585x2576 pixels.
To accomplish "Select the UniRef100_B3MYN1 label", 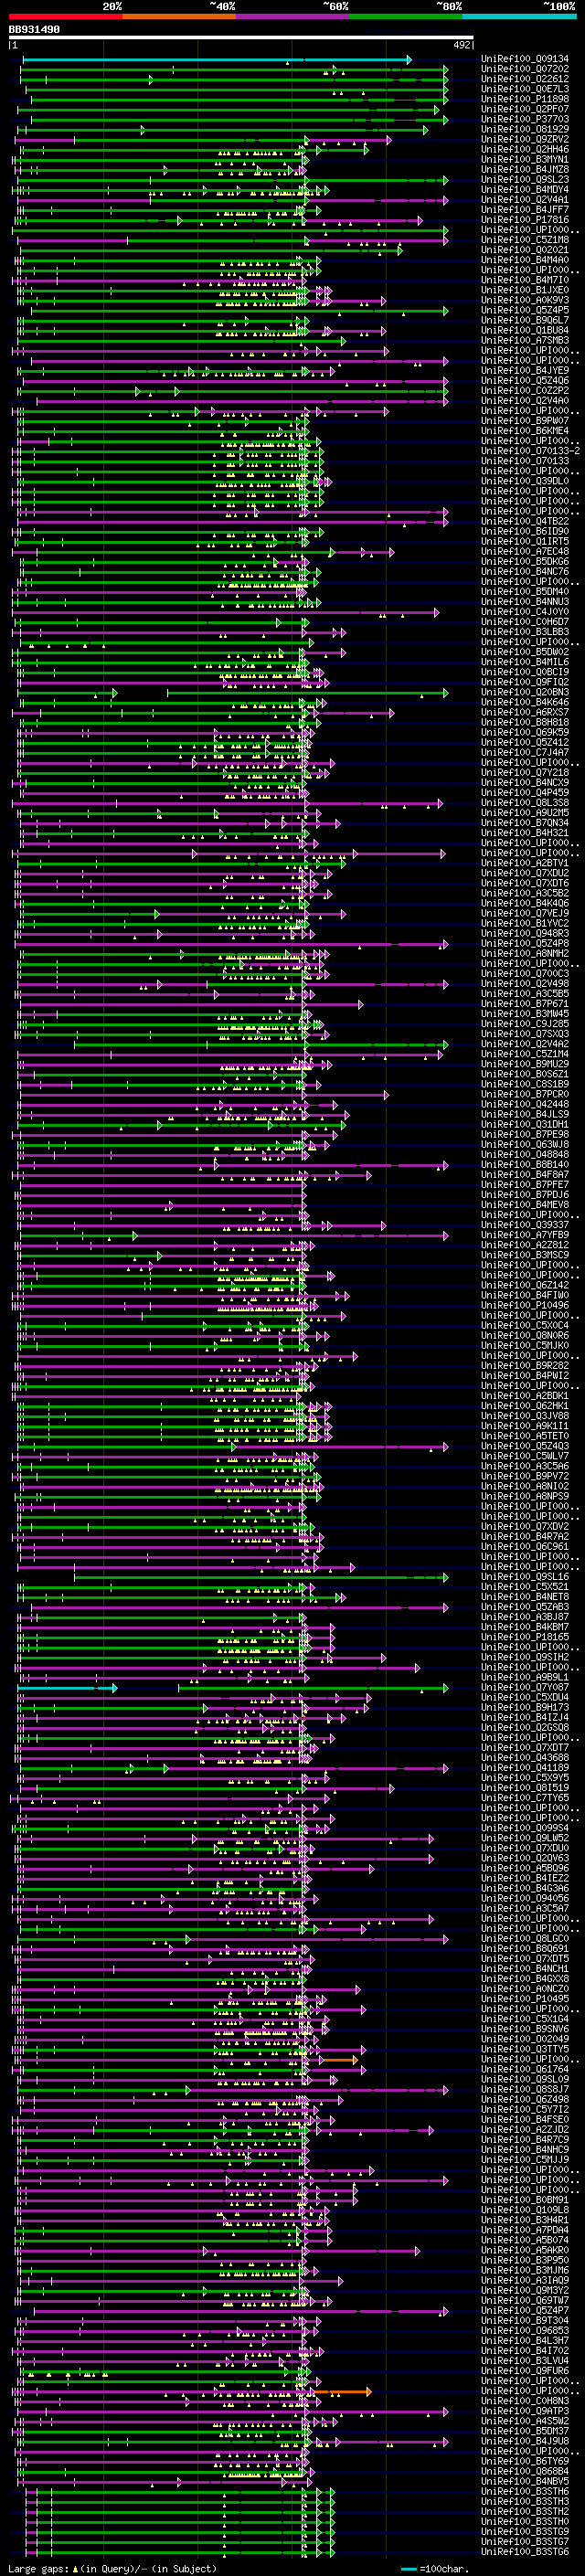I will point(524,159).
